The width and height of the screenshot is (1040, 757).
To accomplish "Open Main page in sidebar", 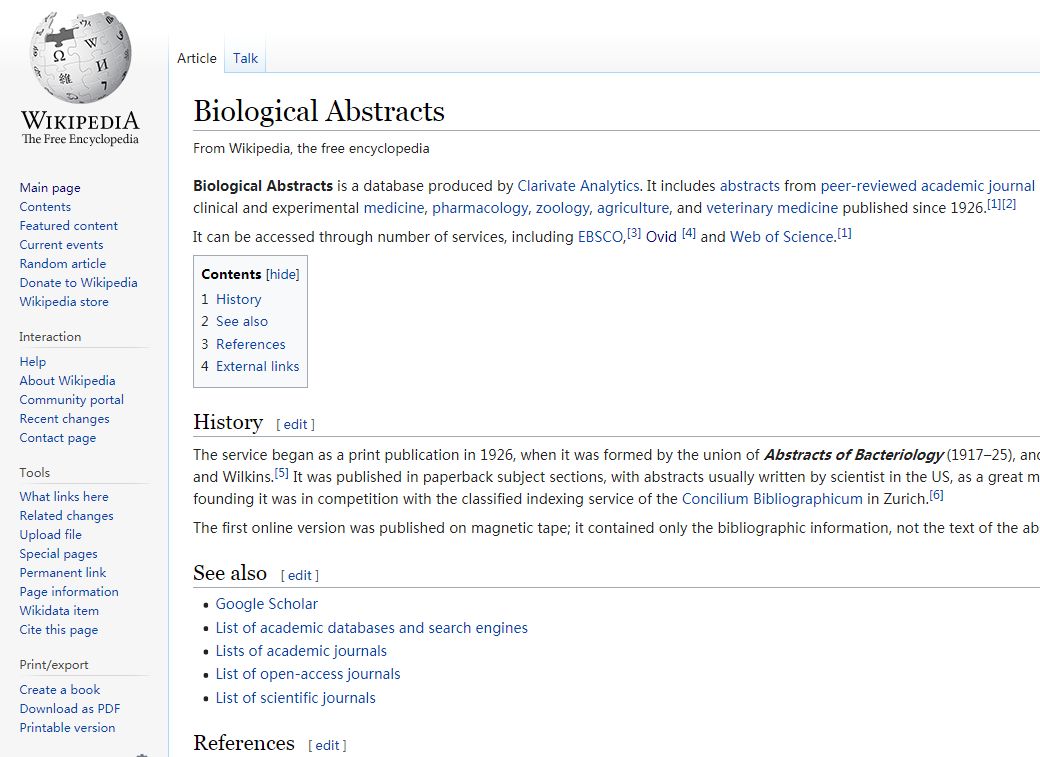I will click(x=50, y=188).
